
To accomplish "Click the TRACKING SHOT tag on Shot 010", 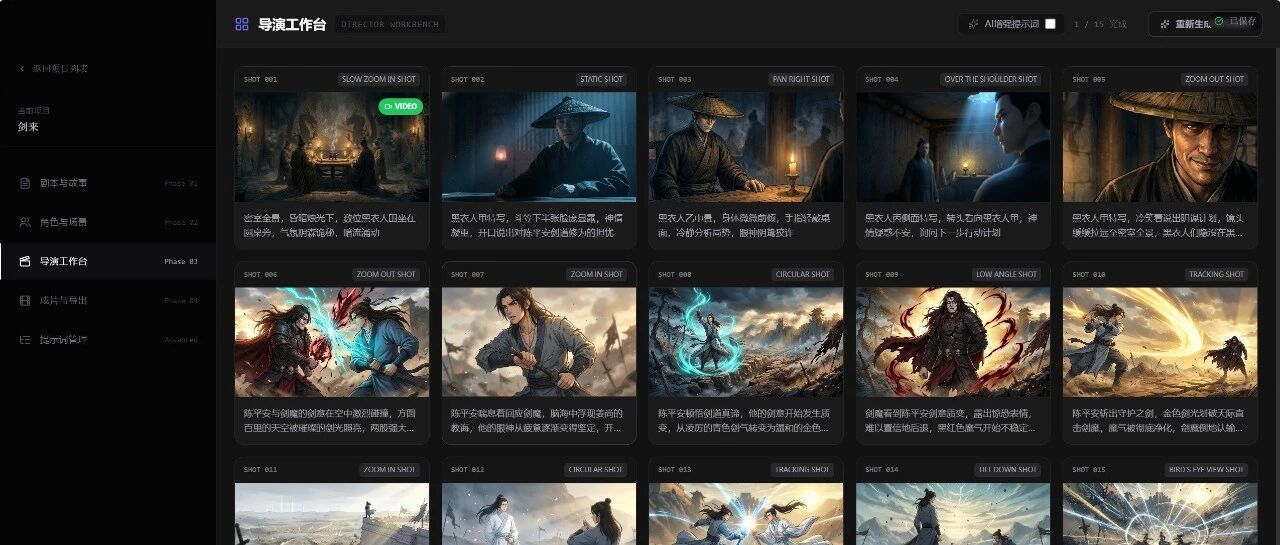I will [1216, 274].
